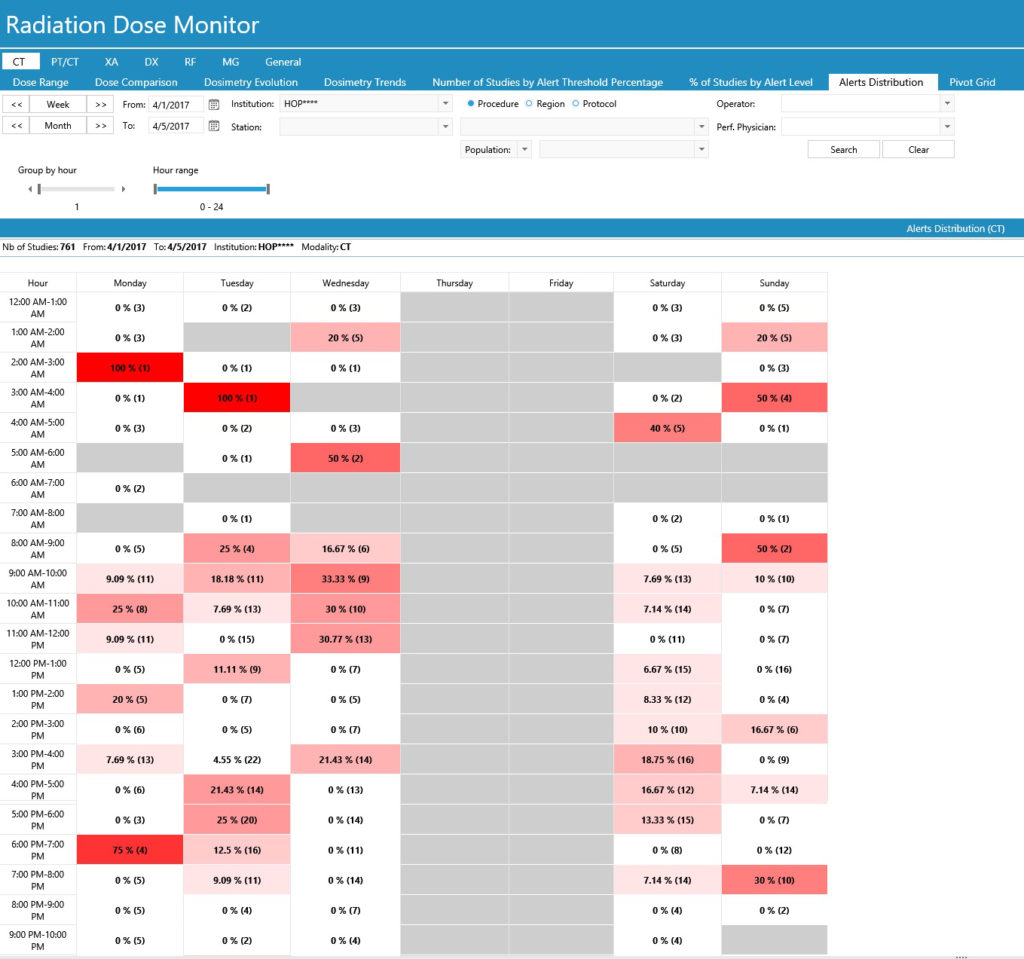The image size is (1024, 959).
Task: Click the Group by hour left arrow
Action: [30, 189]
